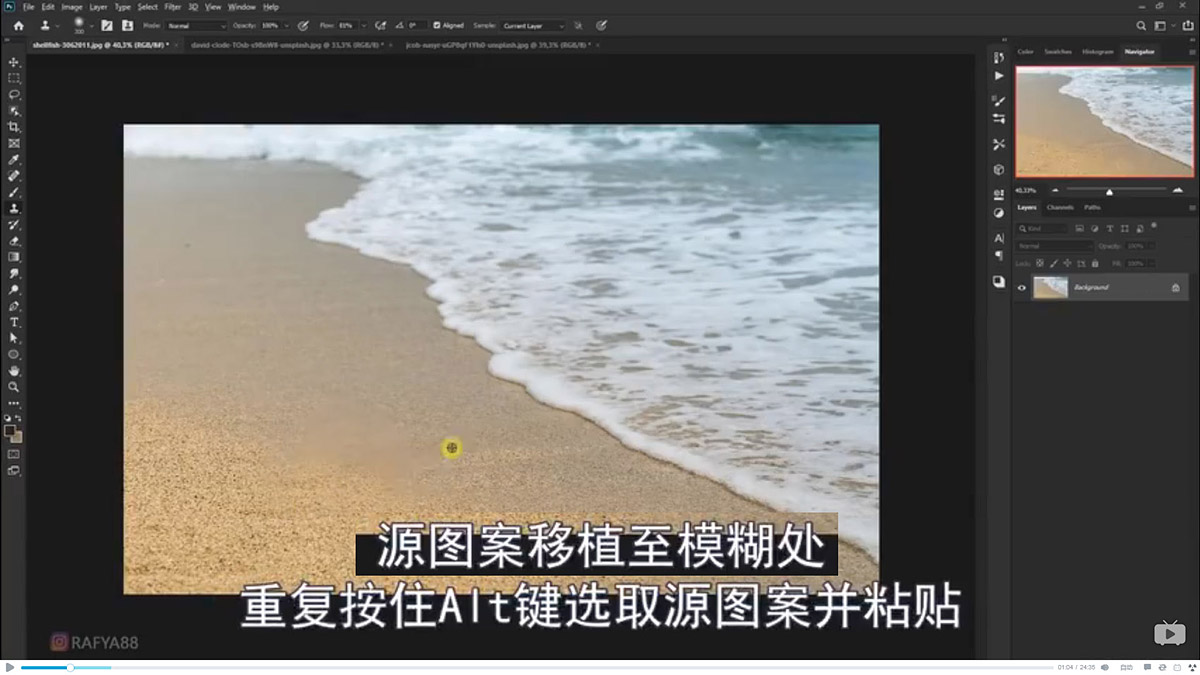Viewport: 1200px width, 675px height.
Task: Open the Filter menu
Action: click(x=173, y=6)
